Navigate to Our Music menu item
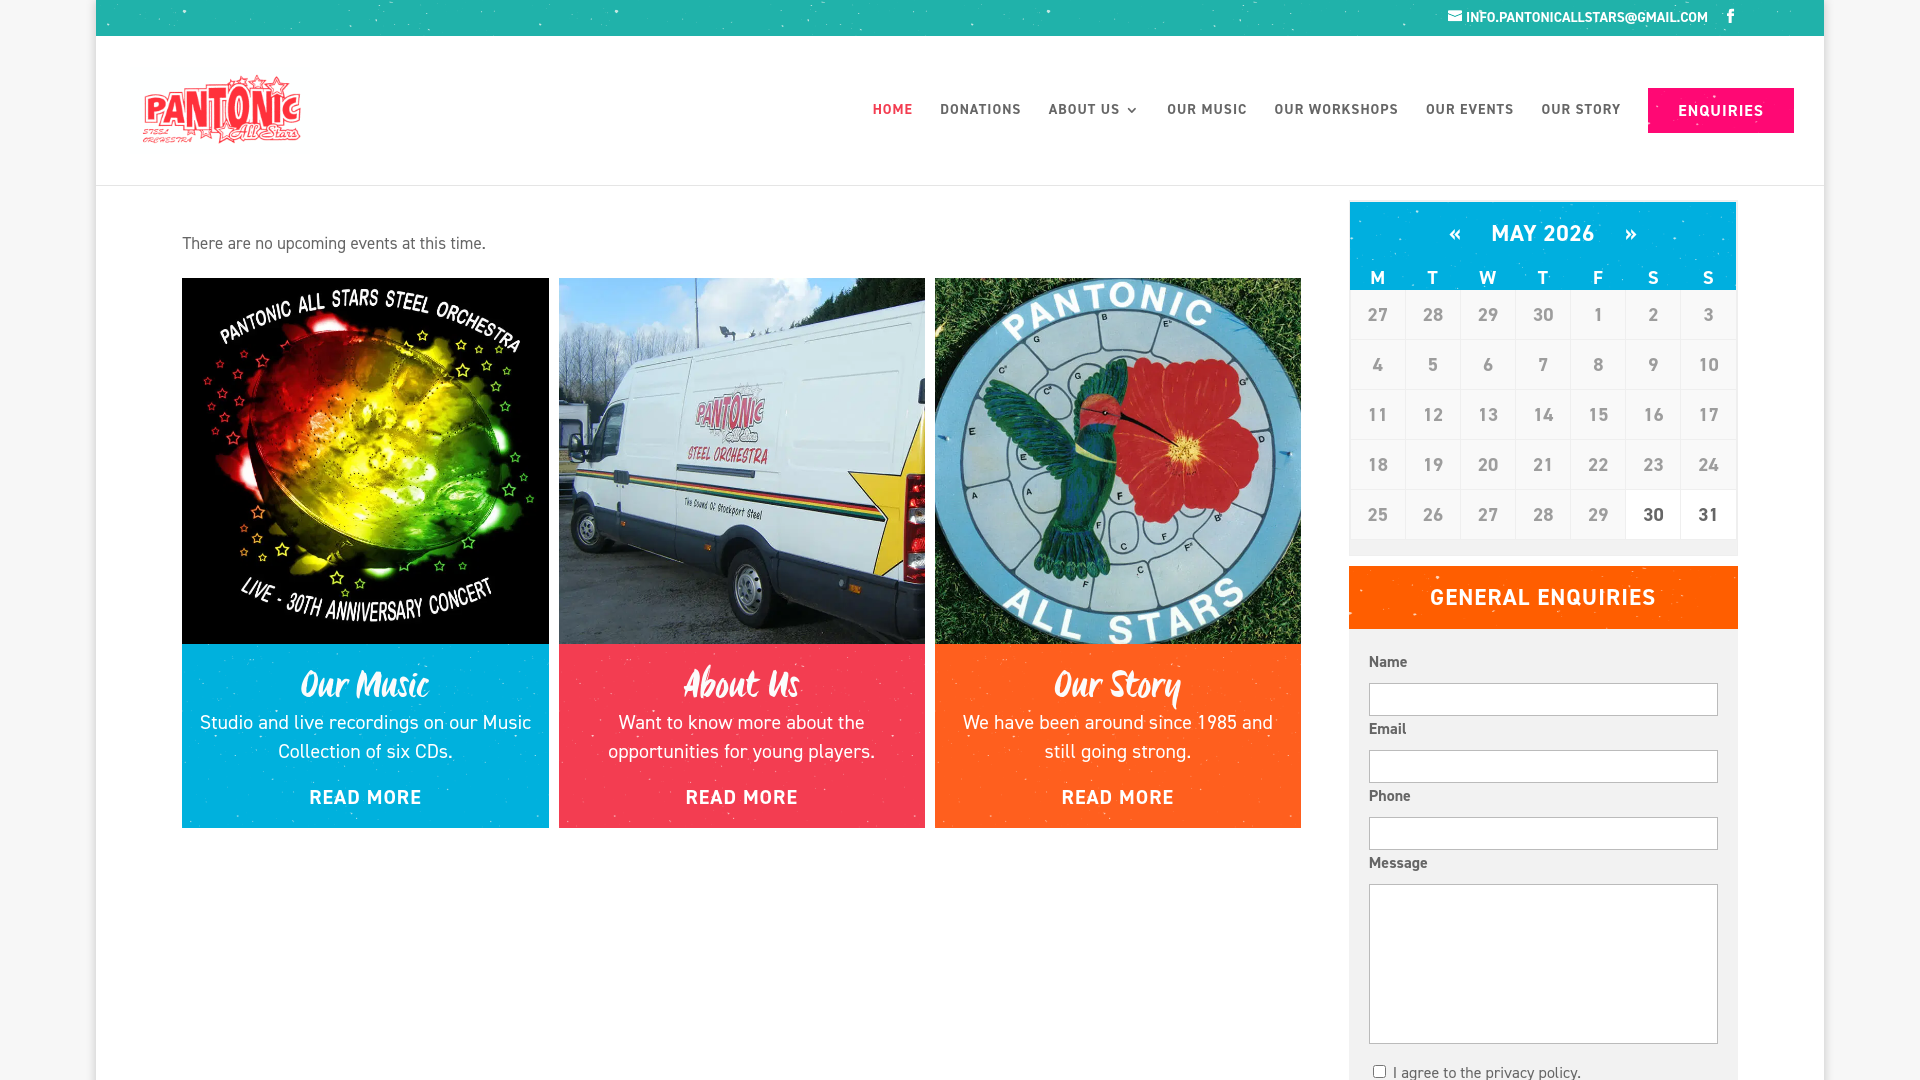 (1206, 110)
